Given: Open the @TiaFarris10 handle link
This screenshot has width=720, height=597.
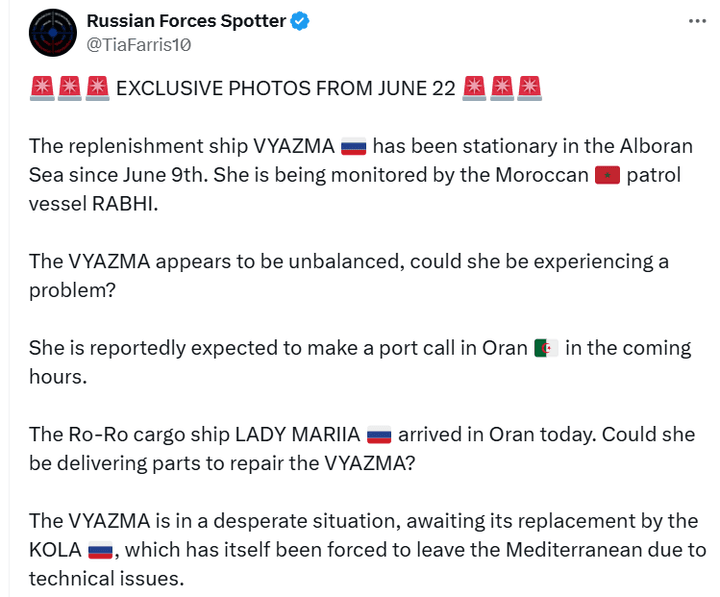Looking at the screenshot, I should pyautogui.click(x=139, y=45).
